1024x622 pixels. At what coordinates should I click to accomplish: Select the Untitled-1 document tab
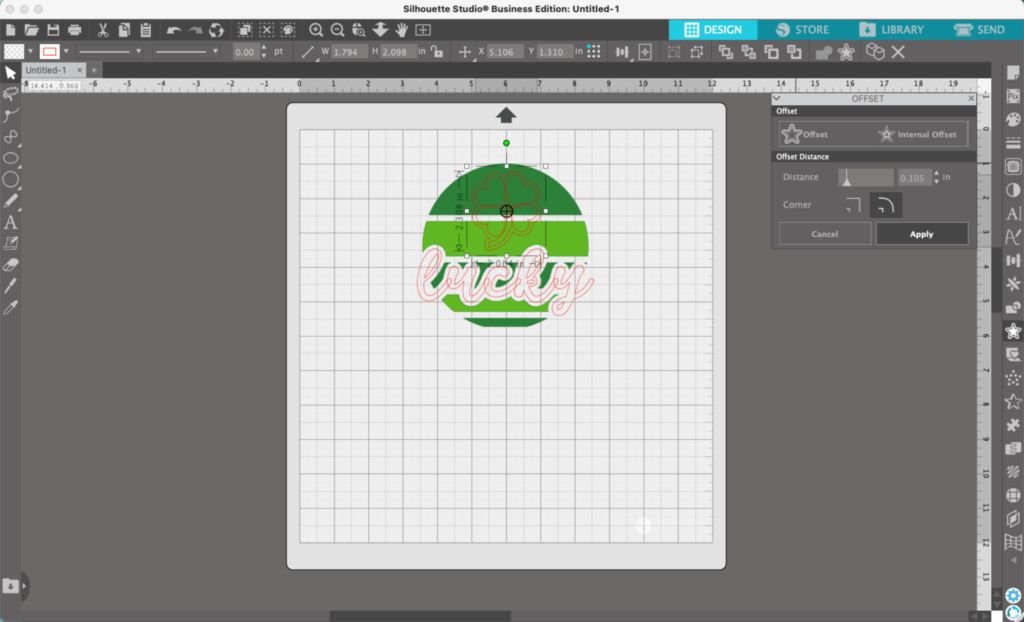pyautogui.click(x=46, y=70)
